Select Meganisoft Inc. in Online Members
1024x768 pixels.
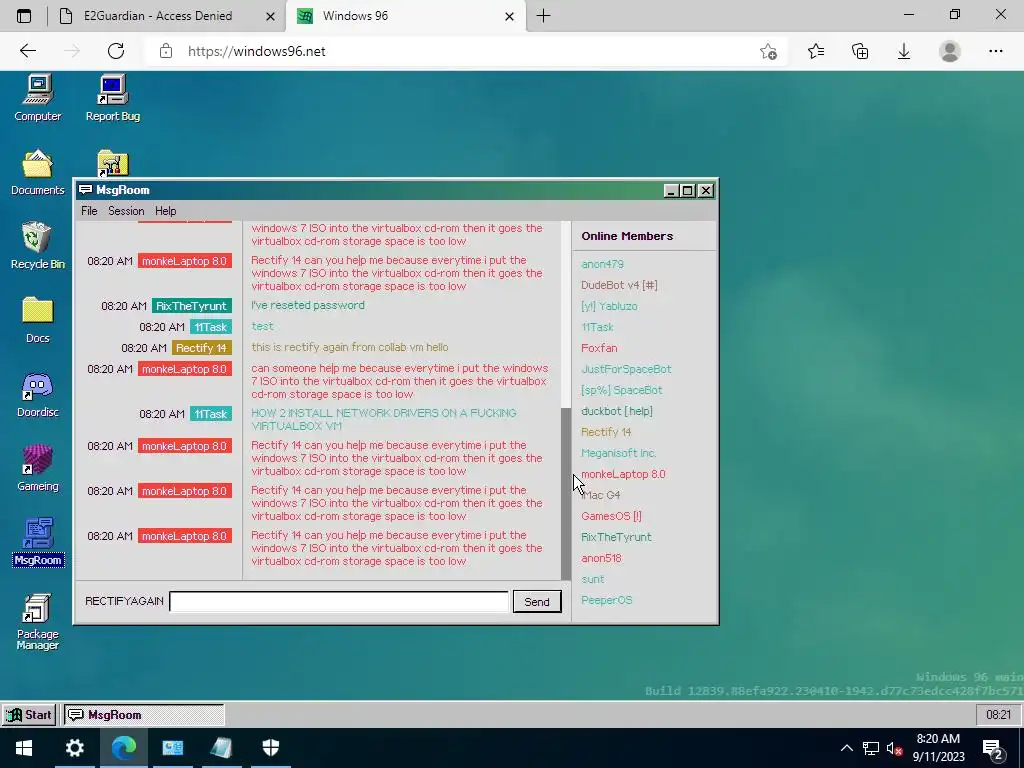click(618, 453)
